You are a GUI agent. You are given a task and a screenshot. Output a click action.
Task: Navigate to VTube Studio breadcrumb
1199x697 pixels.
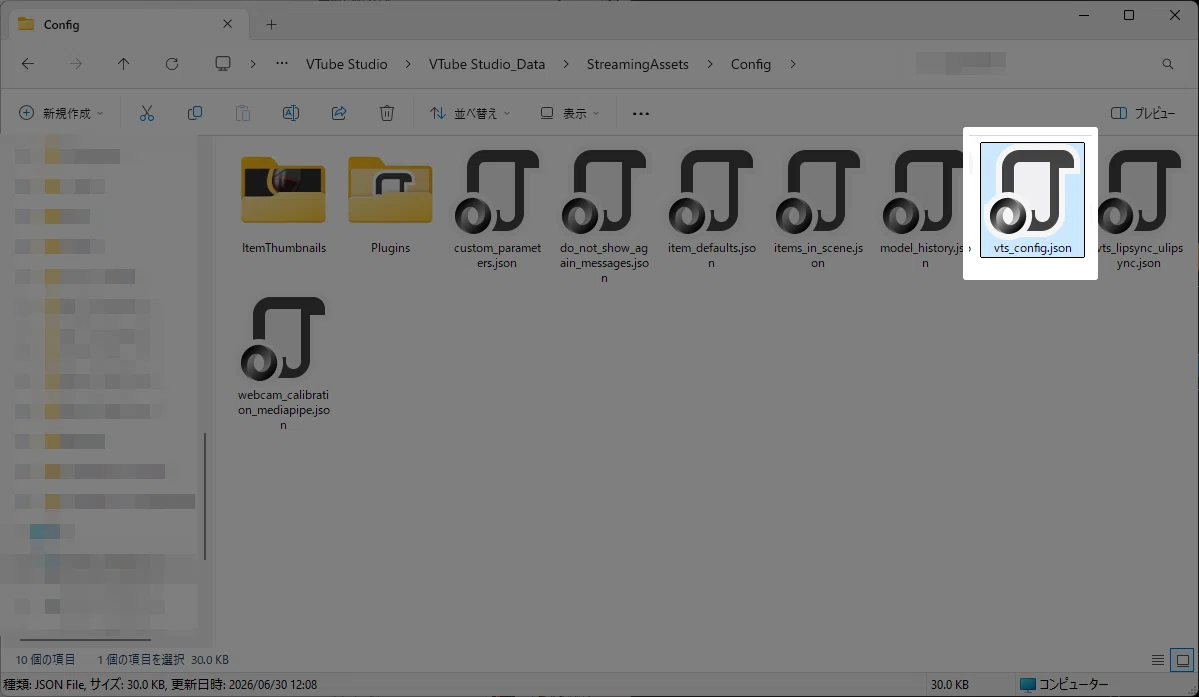[x=346, y=64]
